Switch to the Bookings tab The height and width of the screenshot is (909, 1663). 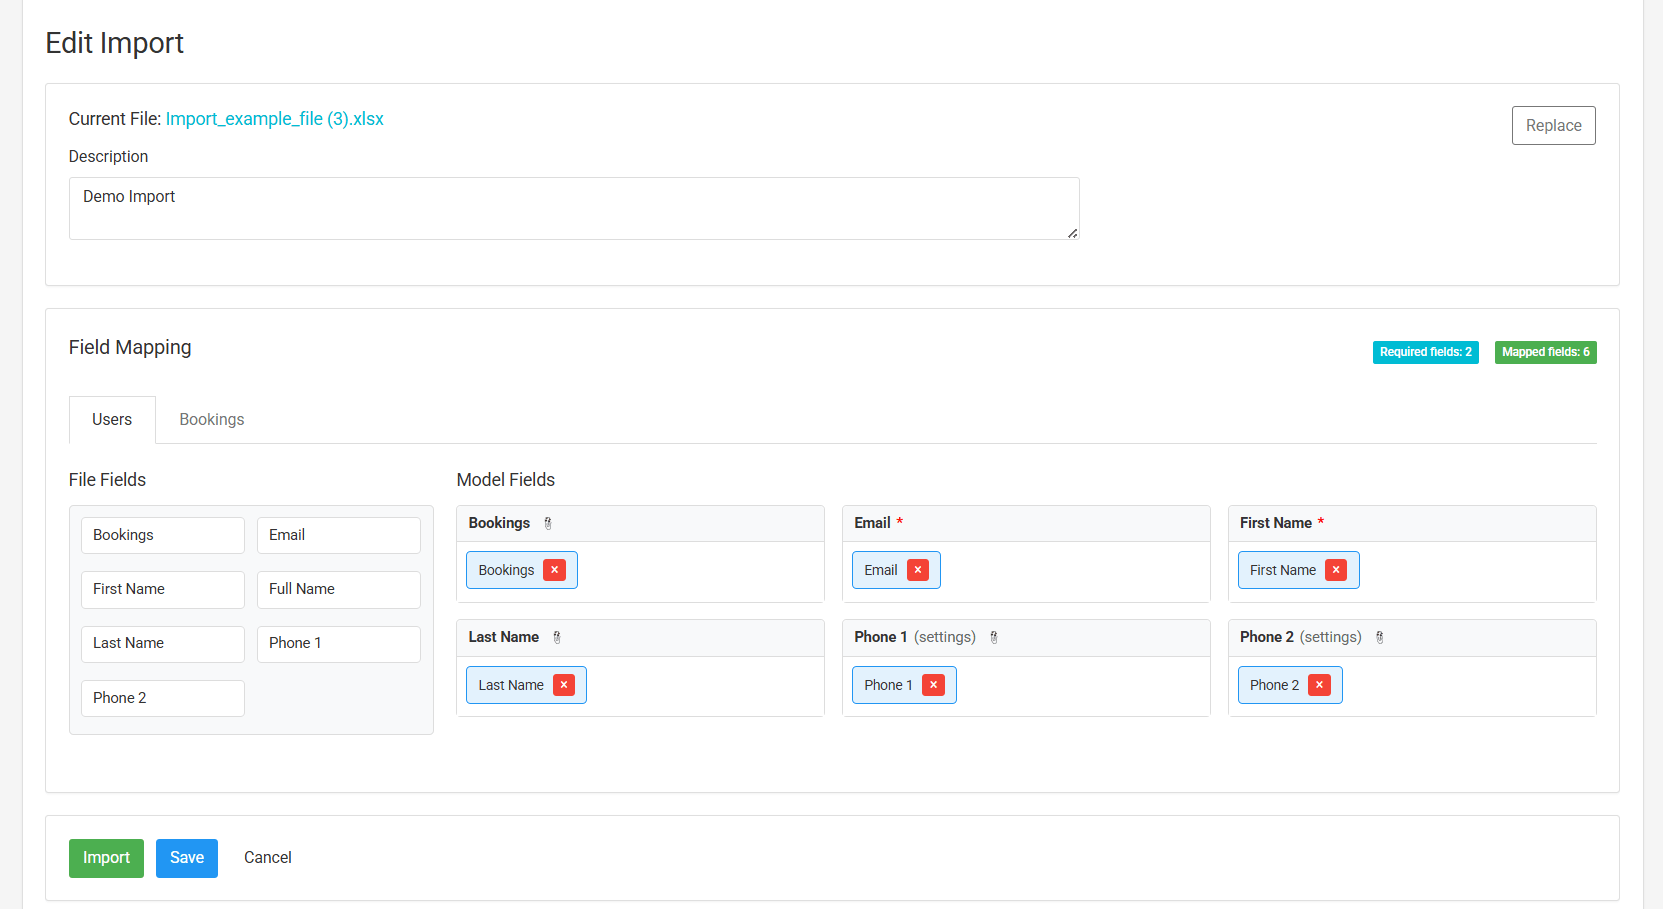pyautogui.click(x=211, y=420)
